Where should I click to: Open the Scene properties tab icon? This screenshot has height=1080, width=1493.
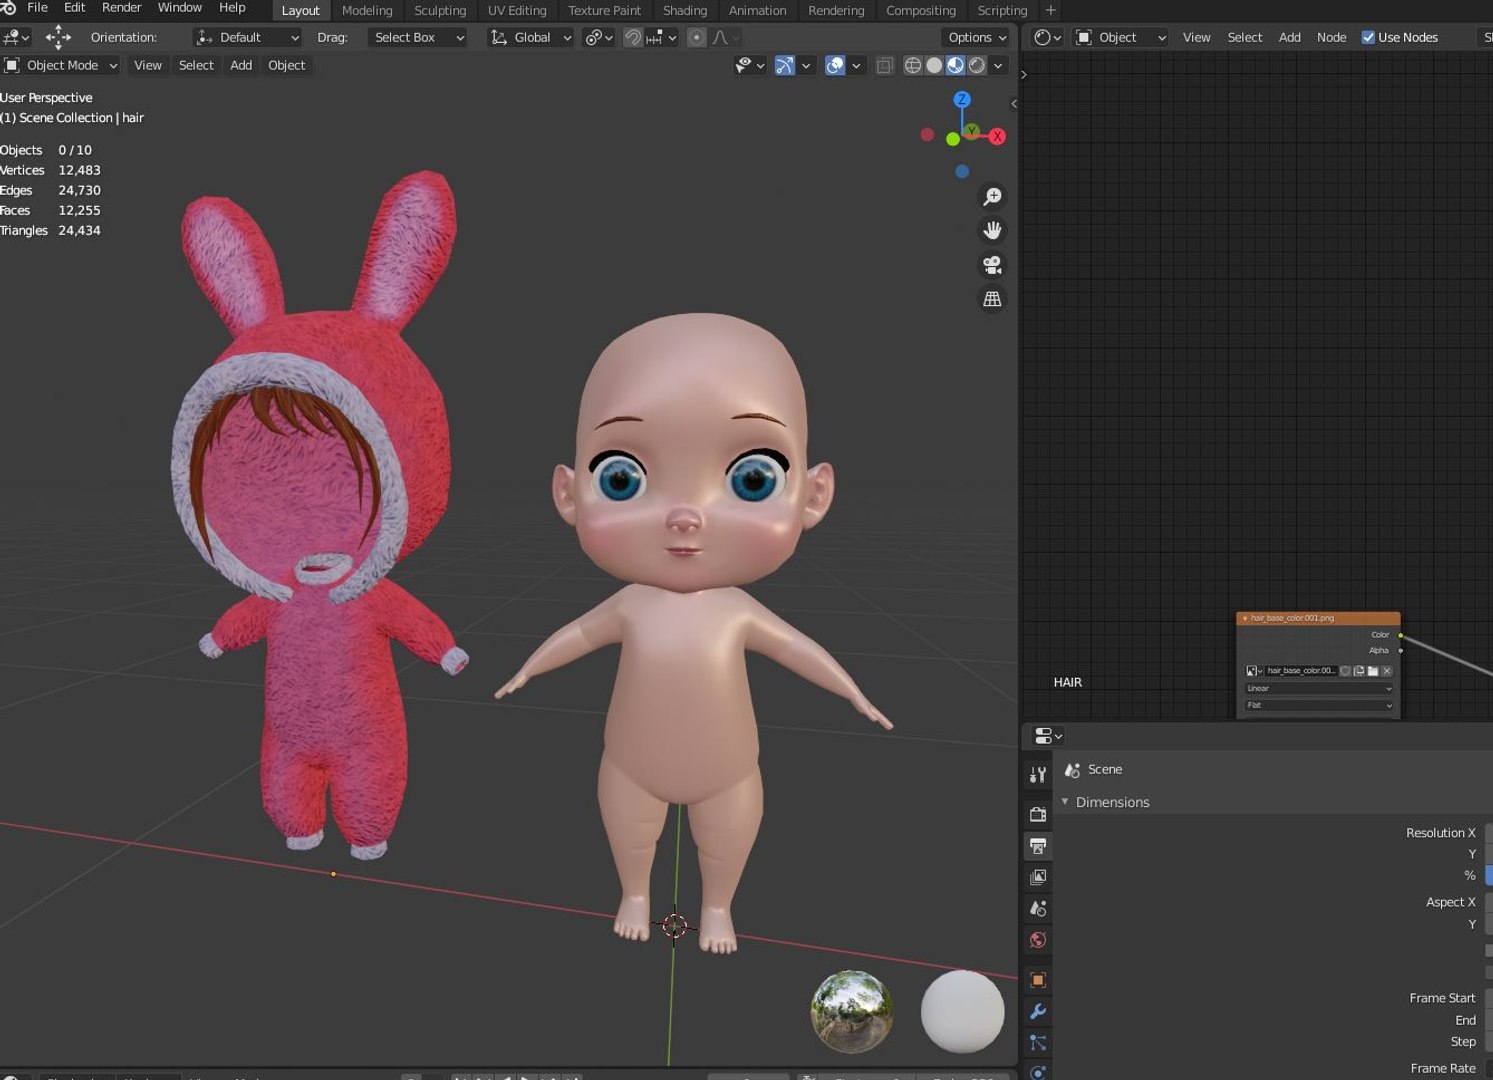[x=1038, y=908]
